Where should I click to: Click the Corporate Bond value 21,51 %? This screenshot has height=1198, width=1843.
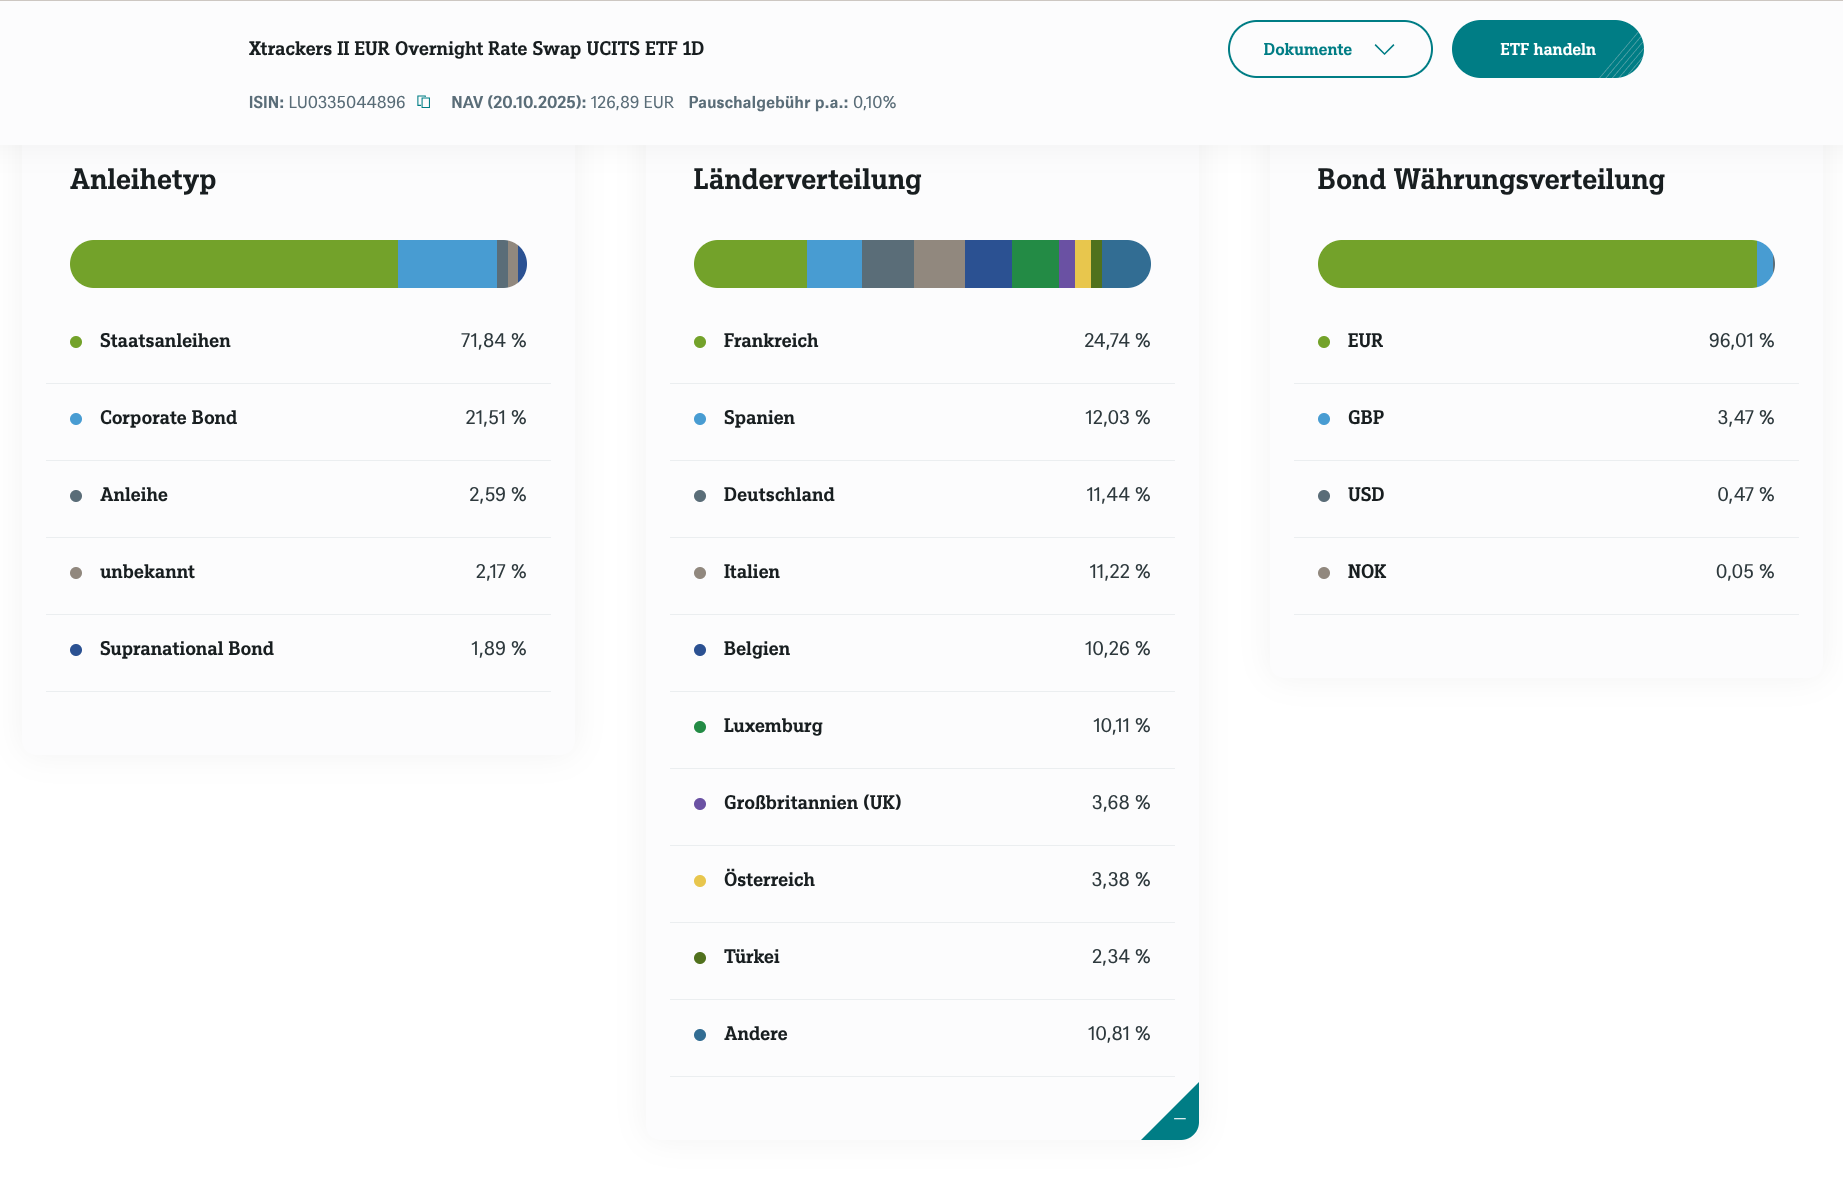[x=496, y=418]
